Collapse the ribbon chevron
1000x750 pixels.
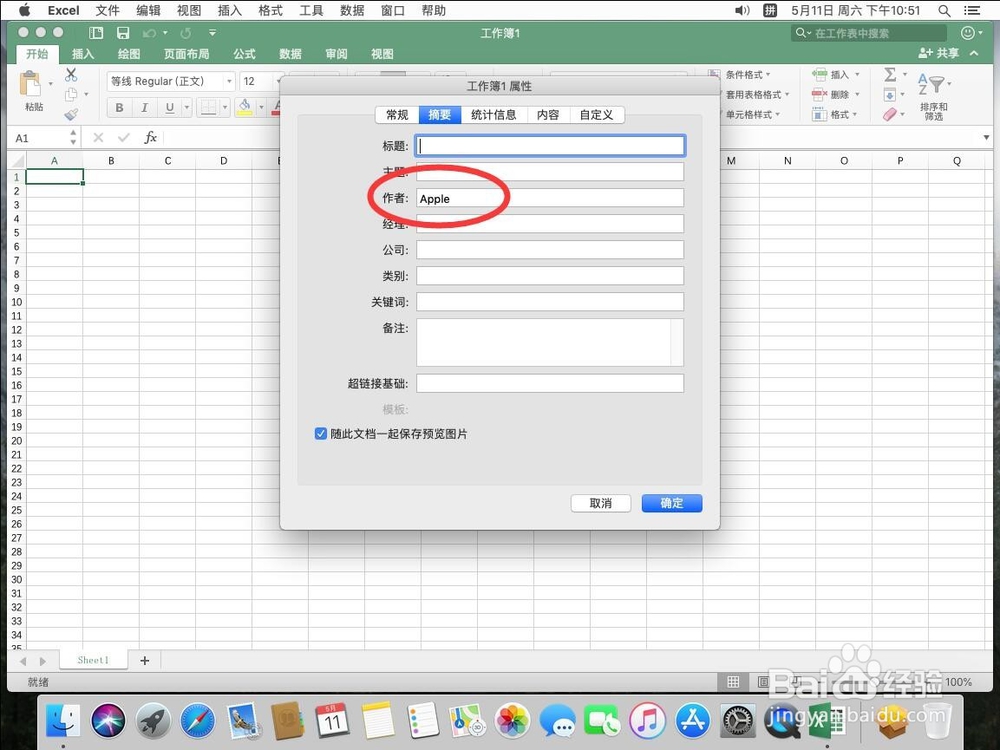coord(974,54)
